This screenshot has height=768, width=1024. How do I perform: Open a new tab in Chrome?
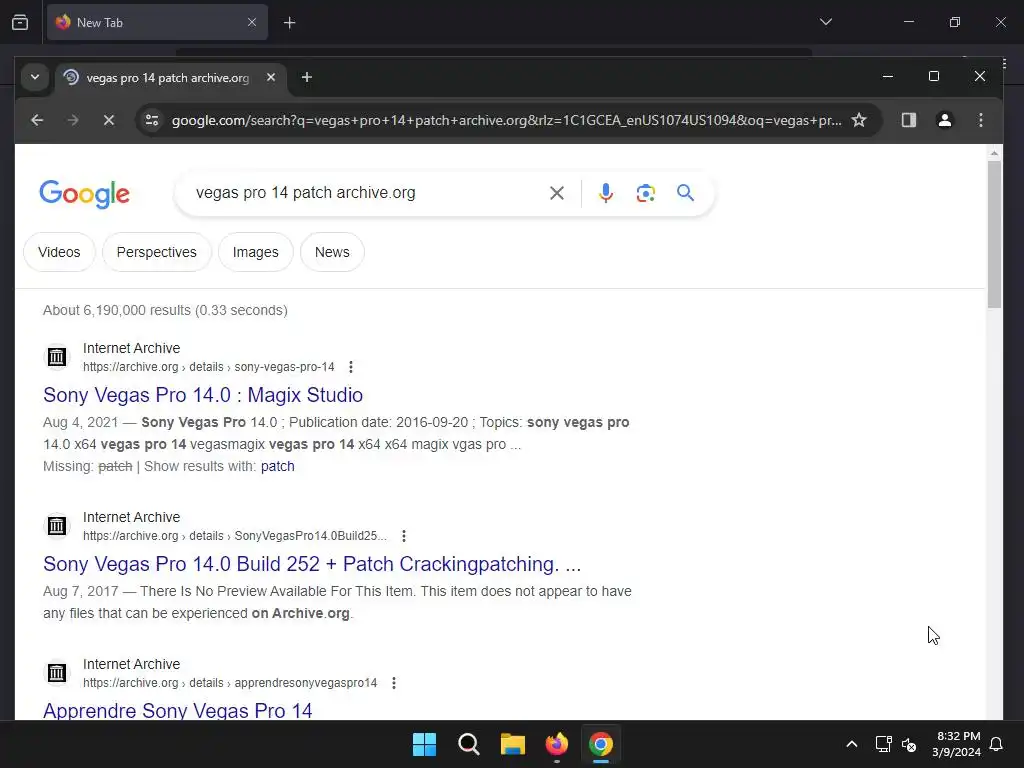[306, 78]
